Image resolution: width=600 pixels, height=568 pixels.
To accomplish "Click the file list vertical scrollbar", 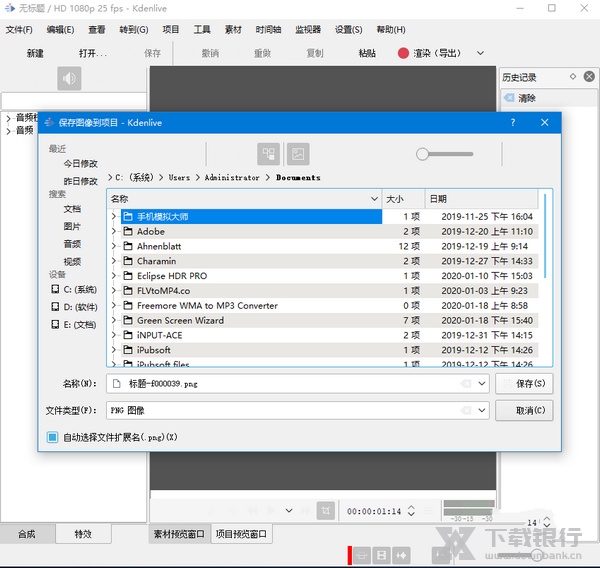I will (545, 236).
